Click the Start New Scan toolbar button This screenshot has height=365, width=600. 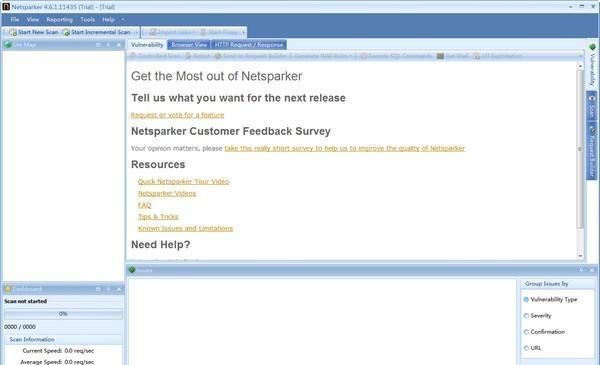34,32
